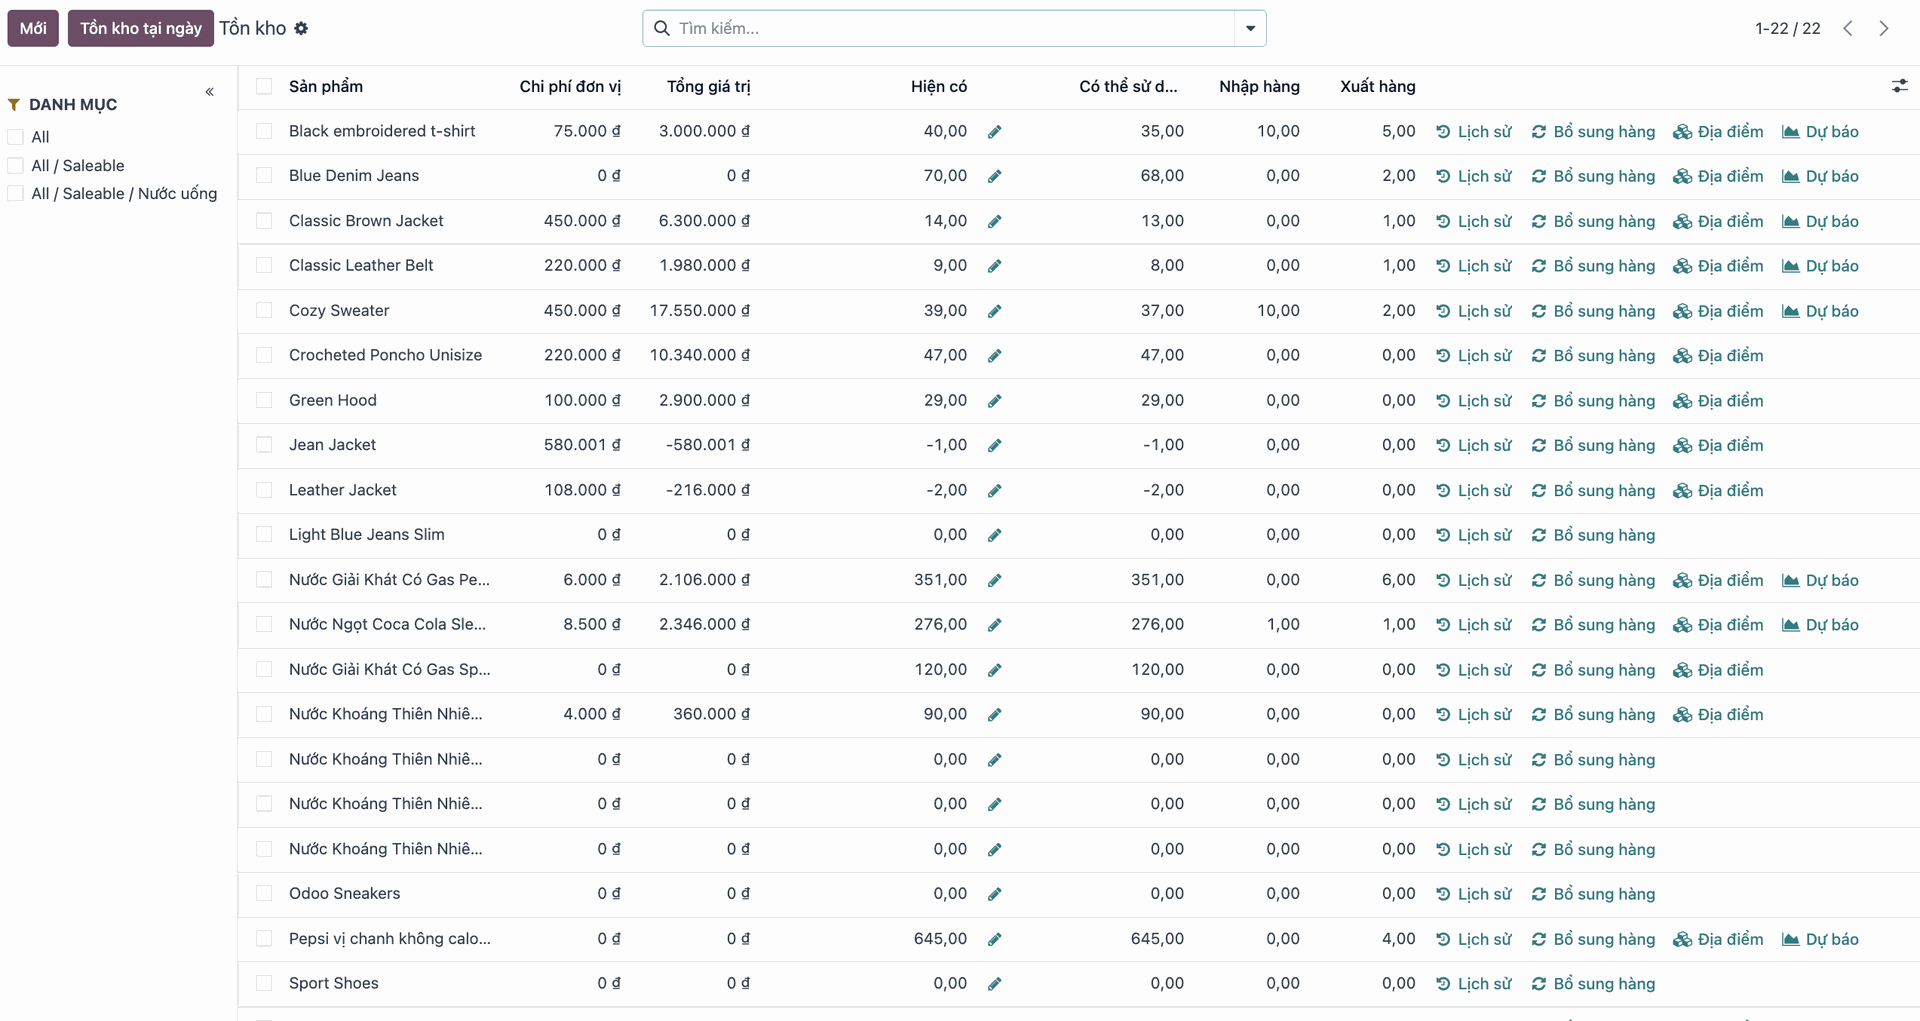Viewport: 1920px width, 1021px height.
Task: Open Lịch sử for Classic Brown Jacket
Action: (x=1474, y=221)
